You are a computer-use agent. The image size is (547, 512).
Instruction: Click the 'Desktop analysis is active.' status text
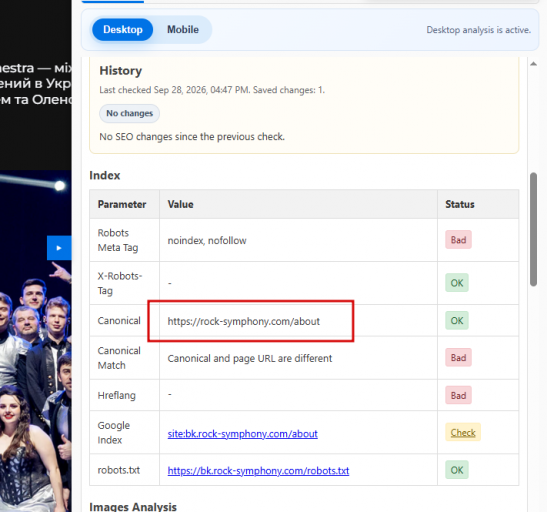click(479, 30)
